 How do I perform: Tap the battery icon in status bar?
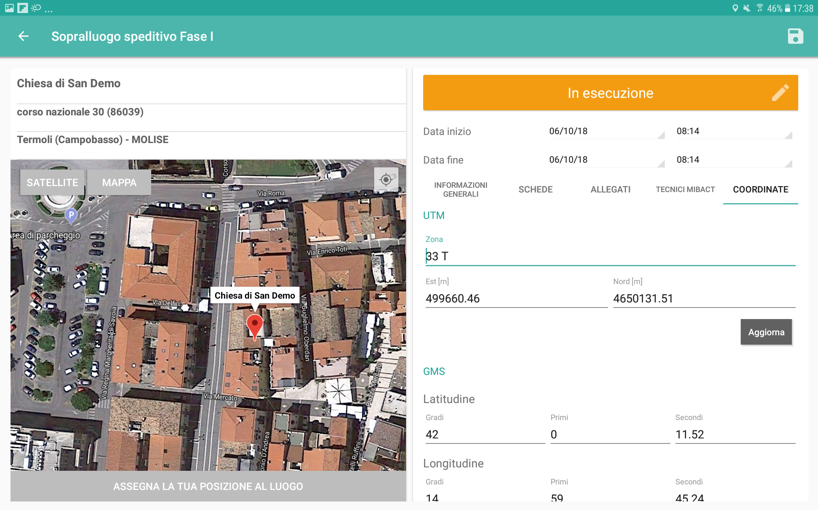(788, 8)
